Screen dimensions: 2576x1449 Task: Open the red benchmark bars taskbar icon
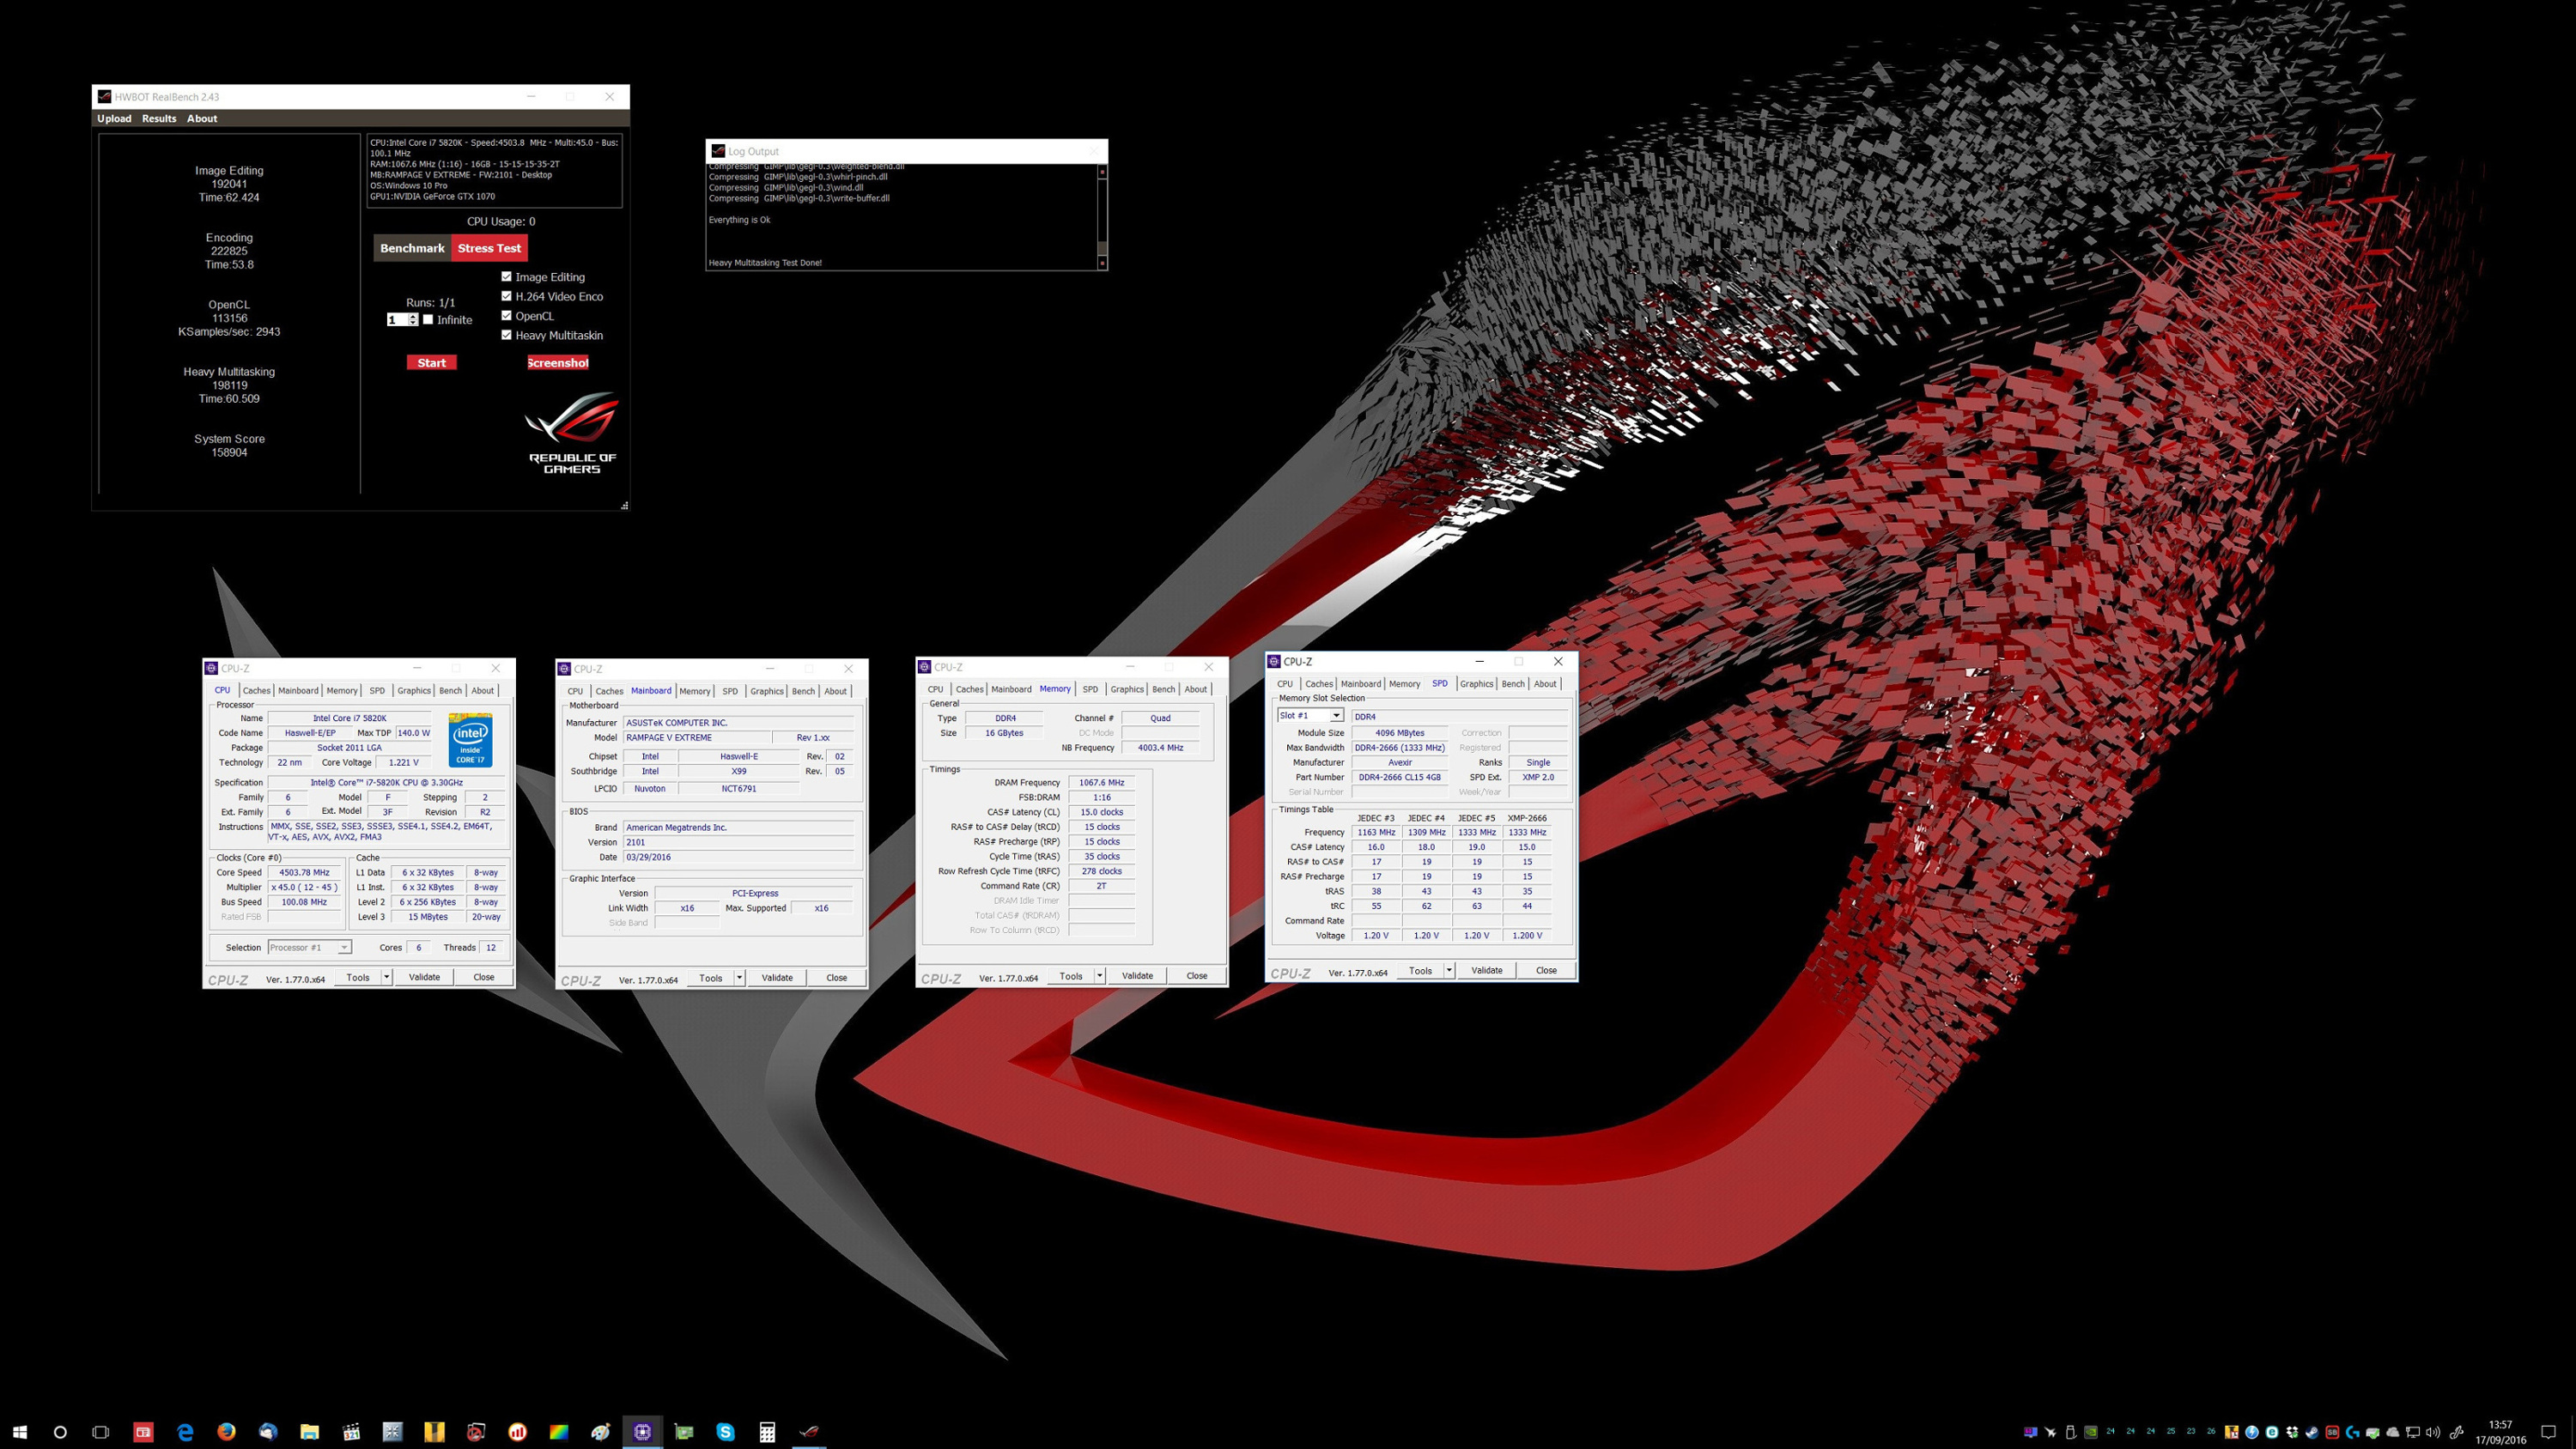click(517, 1432)
